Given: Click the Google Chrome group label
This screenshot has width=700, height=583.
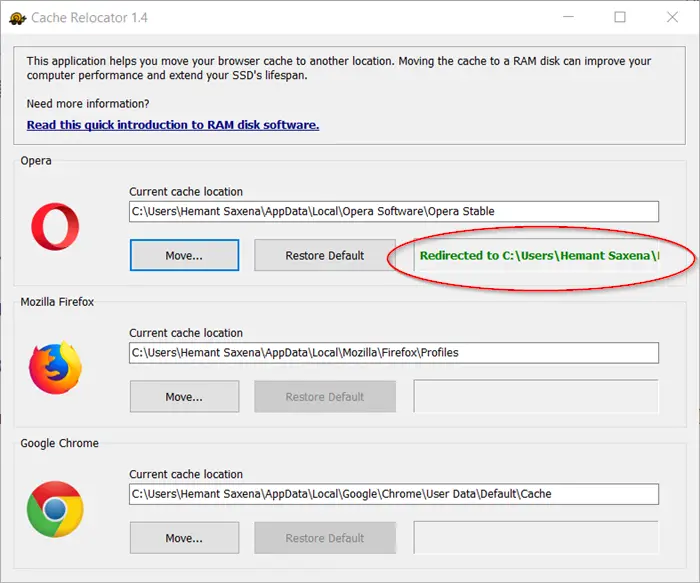Looking at the screenshot, I should click(59, 443).
